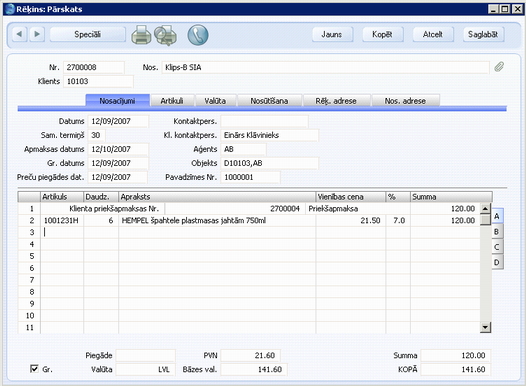Go to the previous invoice record
526x386 pixels.
pyautogui.click(x=19, y=34)
